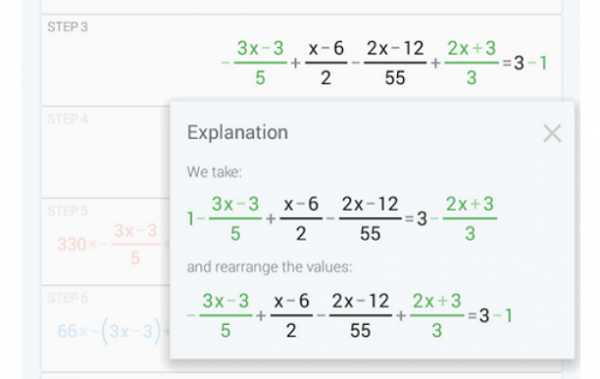Select the faded STEP 6 label
Viewport: 600px width, 379px height.
click(x=68, y=298)
